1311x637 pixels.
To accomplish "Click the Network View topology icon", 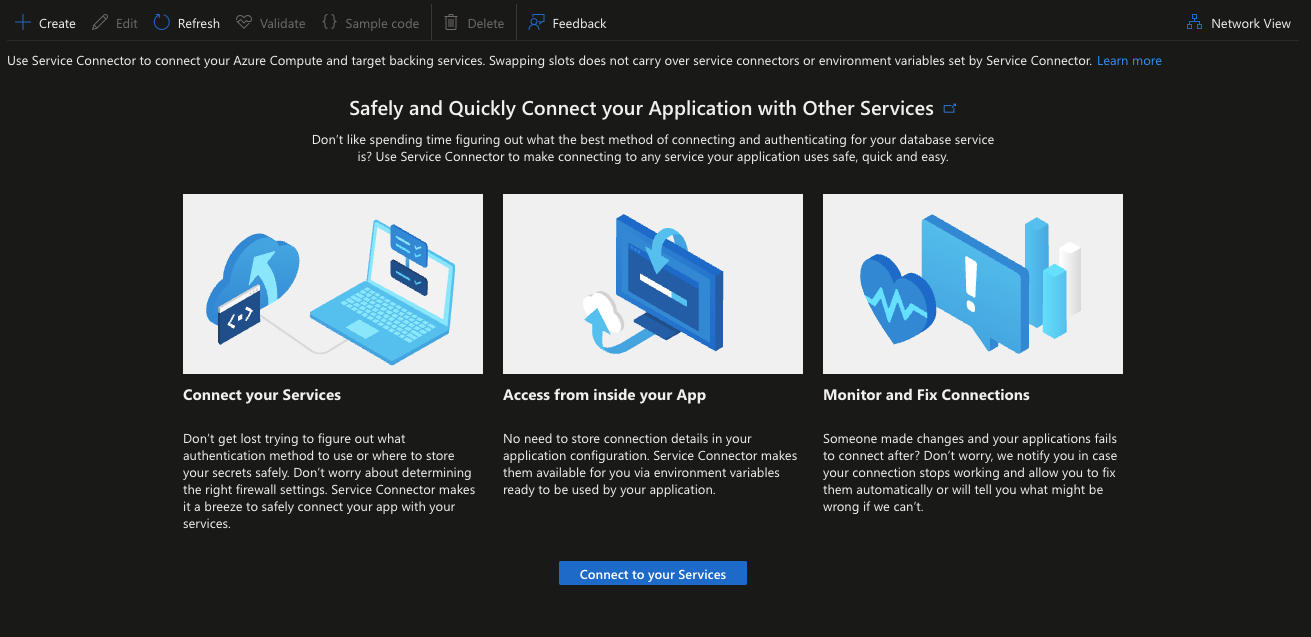I will click(1194, 23).
